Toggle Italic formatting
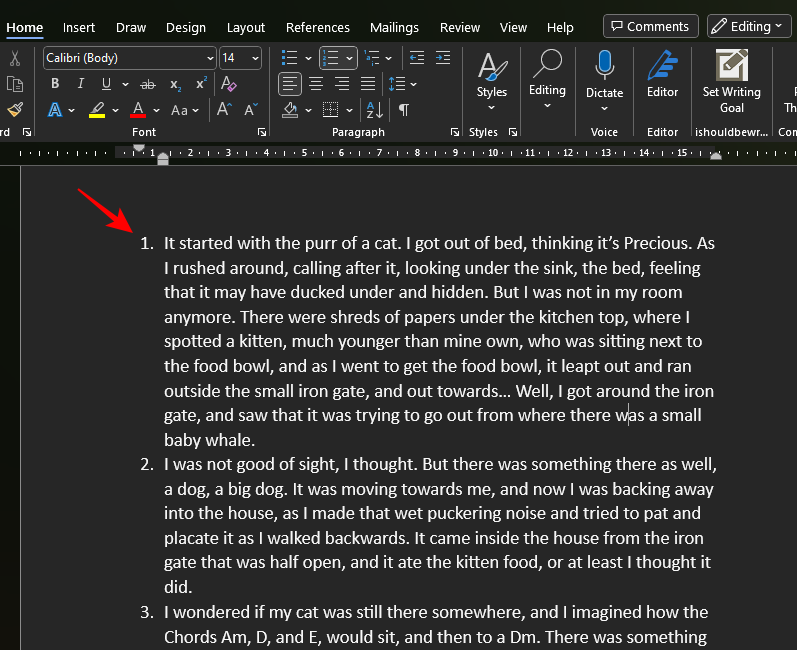This screenshot has height=650, width=797. (x=80, y=84)
